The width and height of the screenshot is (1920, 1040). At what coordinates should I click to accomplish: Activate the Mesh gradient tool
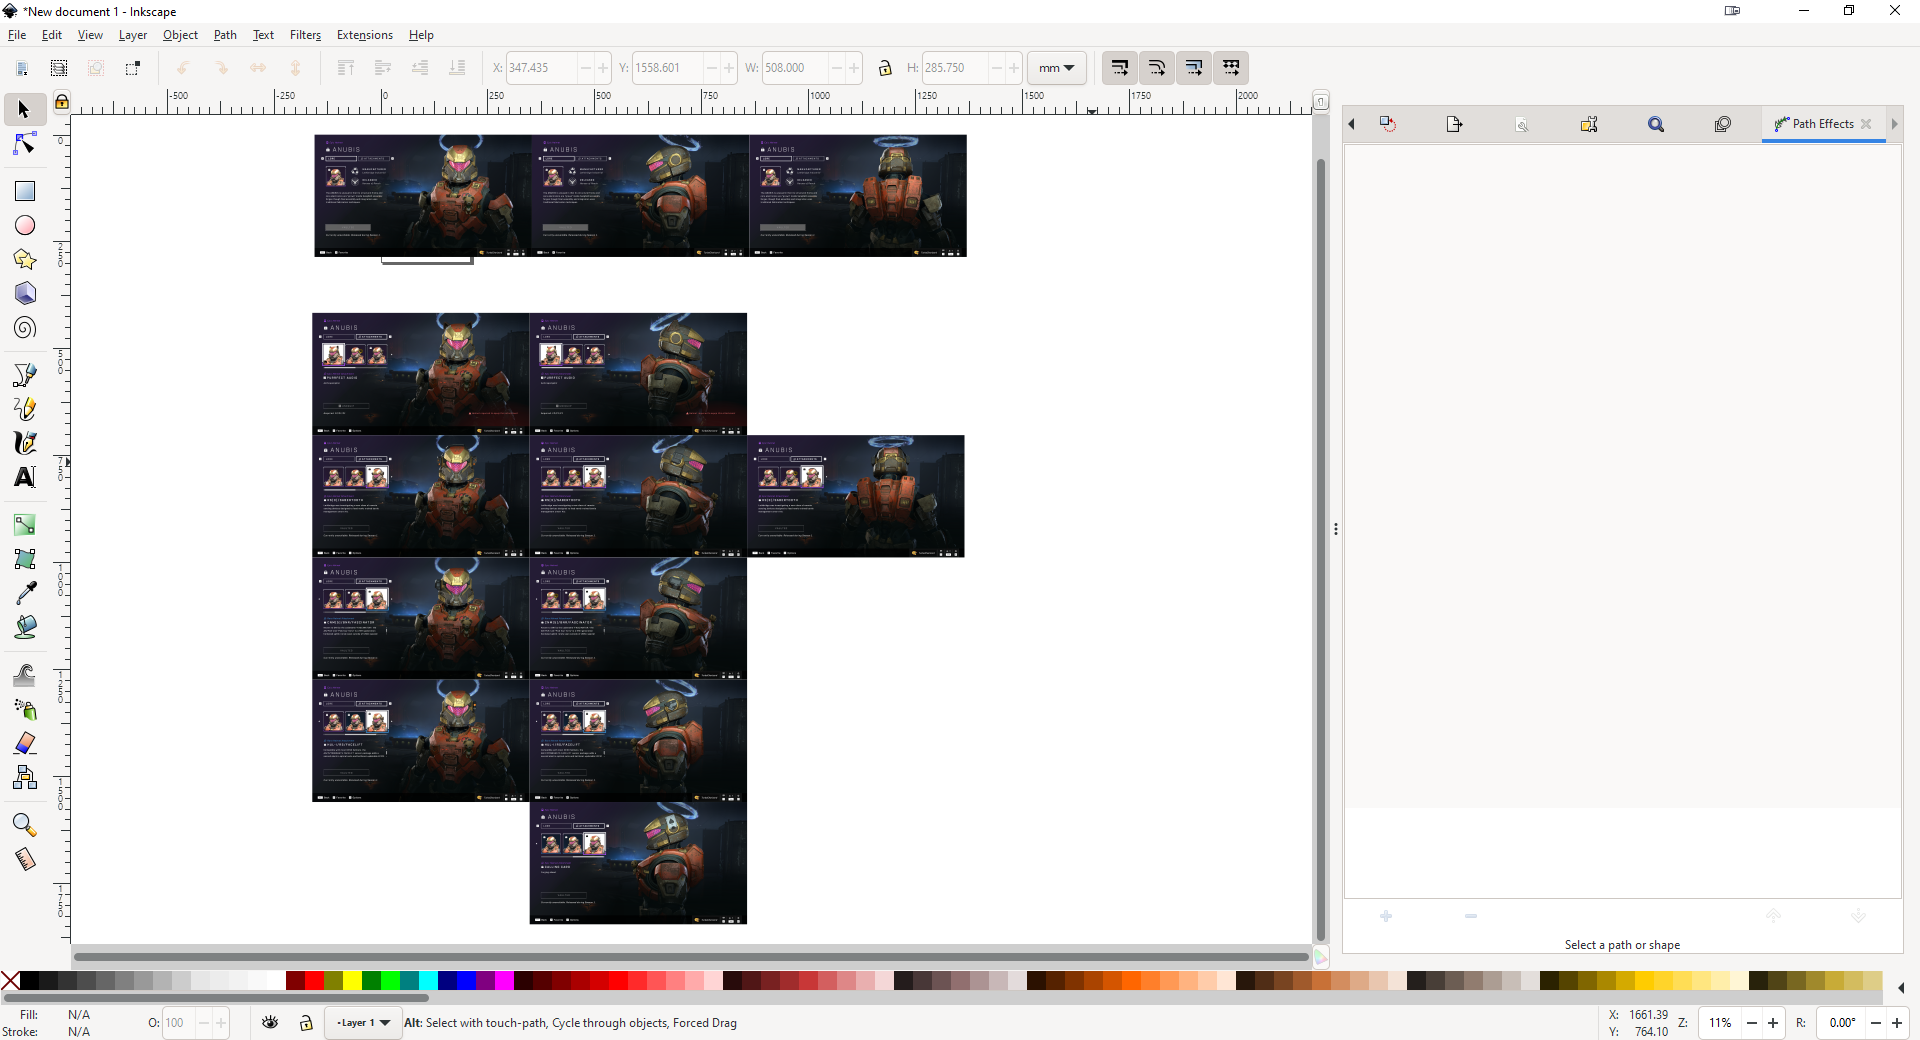(x=25, y=559)
